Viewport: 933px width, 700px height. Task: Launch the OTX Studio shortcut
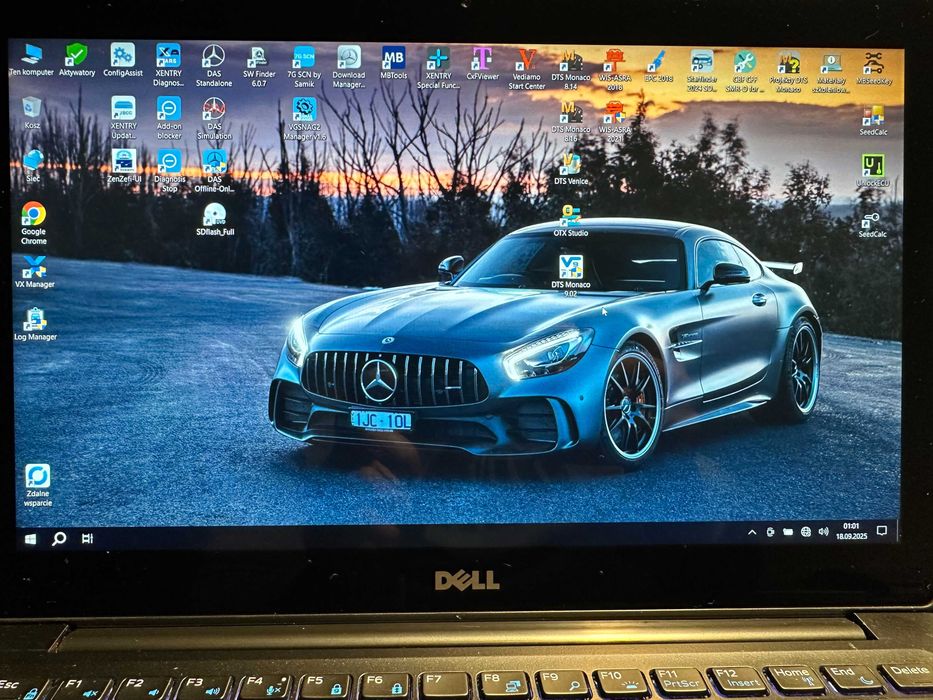point(571,220)
